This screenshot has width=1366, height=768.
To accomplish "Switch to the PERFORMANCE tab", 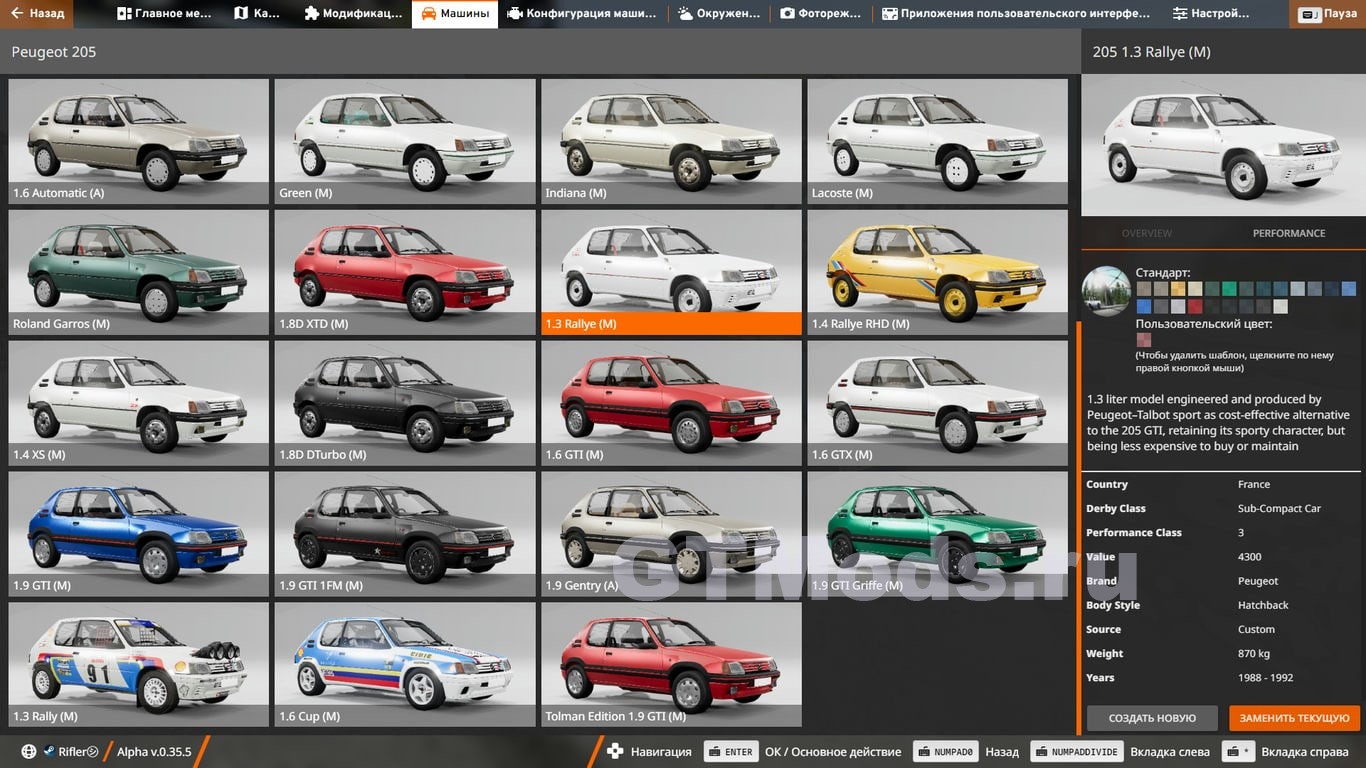I will [x=1289, y=233].
